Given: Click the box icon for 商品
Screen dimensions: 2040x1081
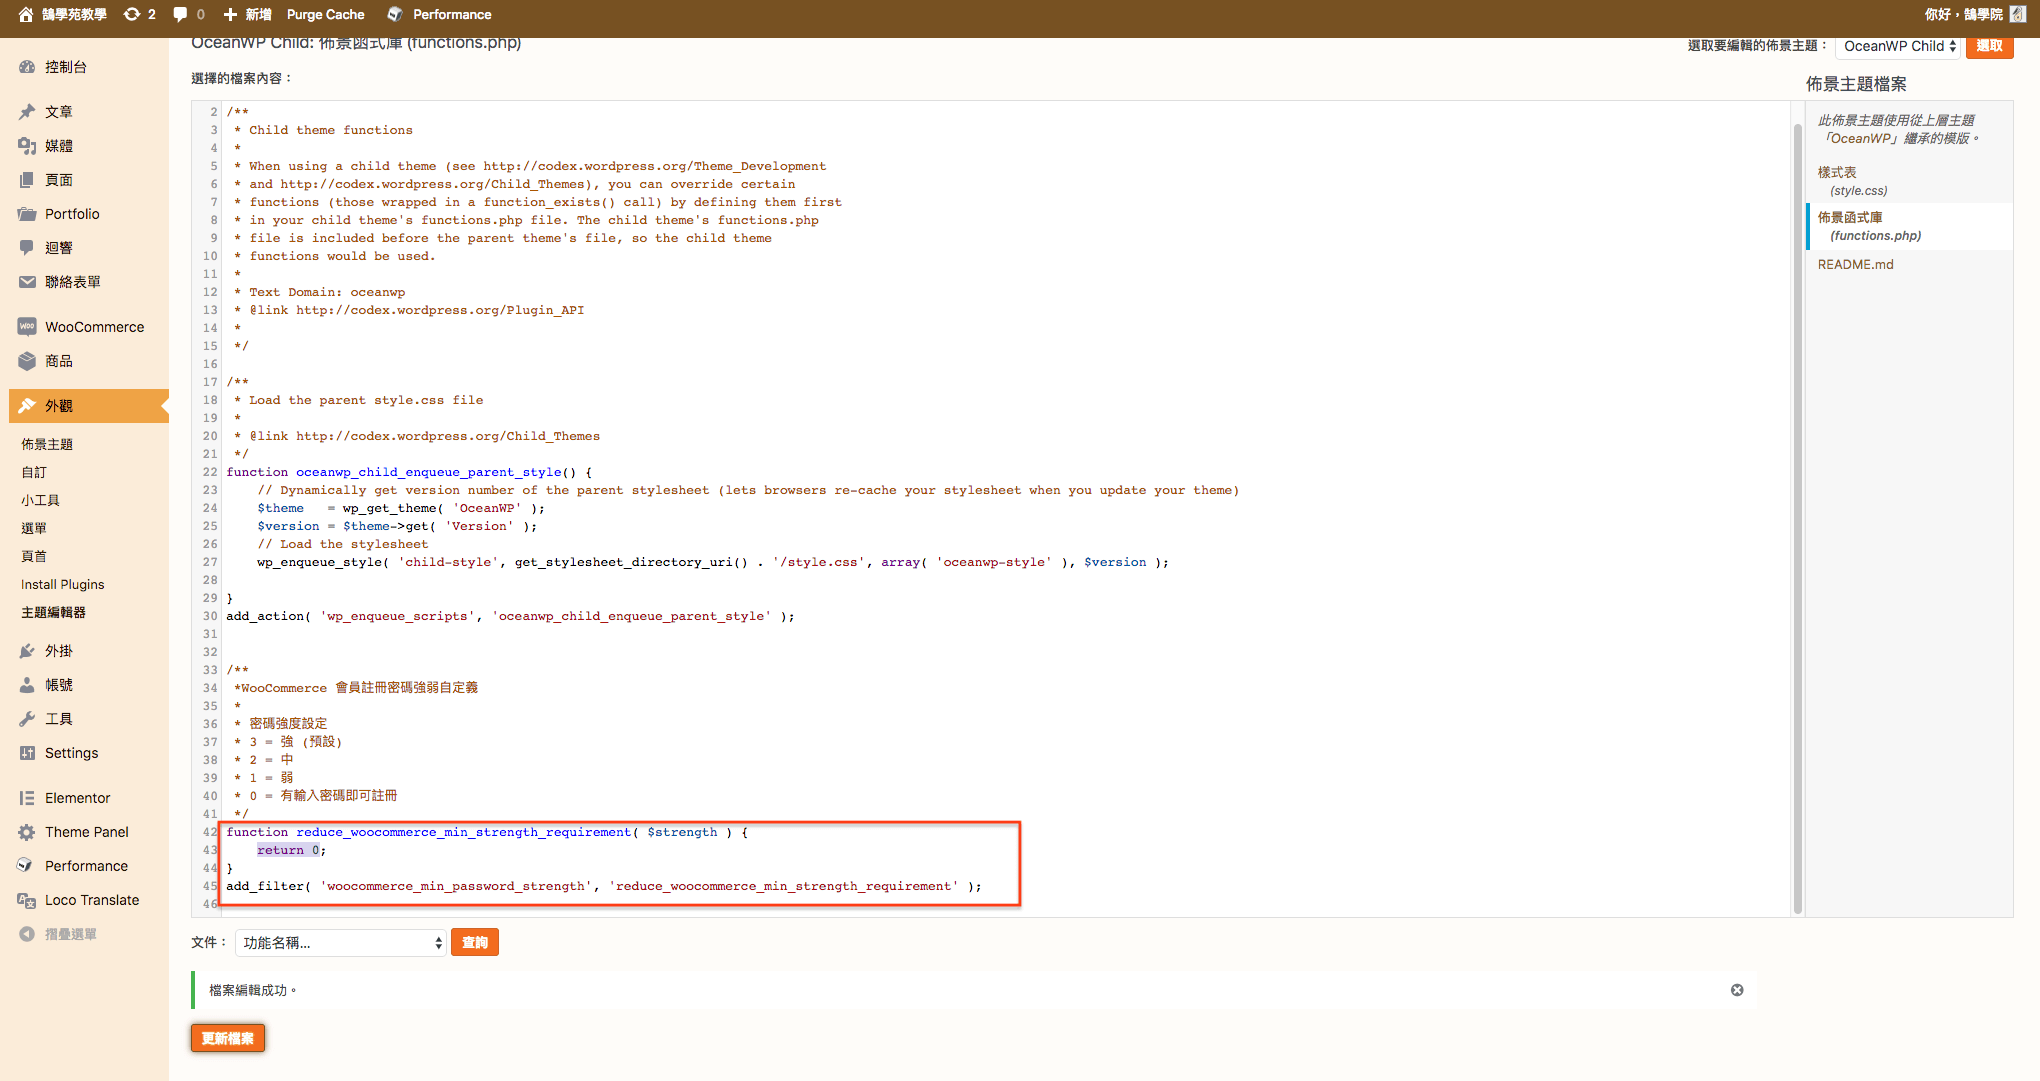Looking at the screenshot, I should point(27,361).
